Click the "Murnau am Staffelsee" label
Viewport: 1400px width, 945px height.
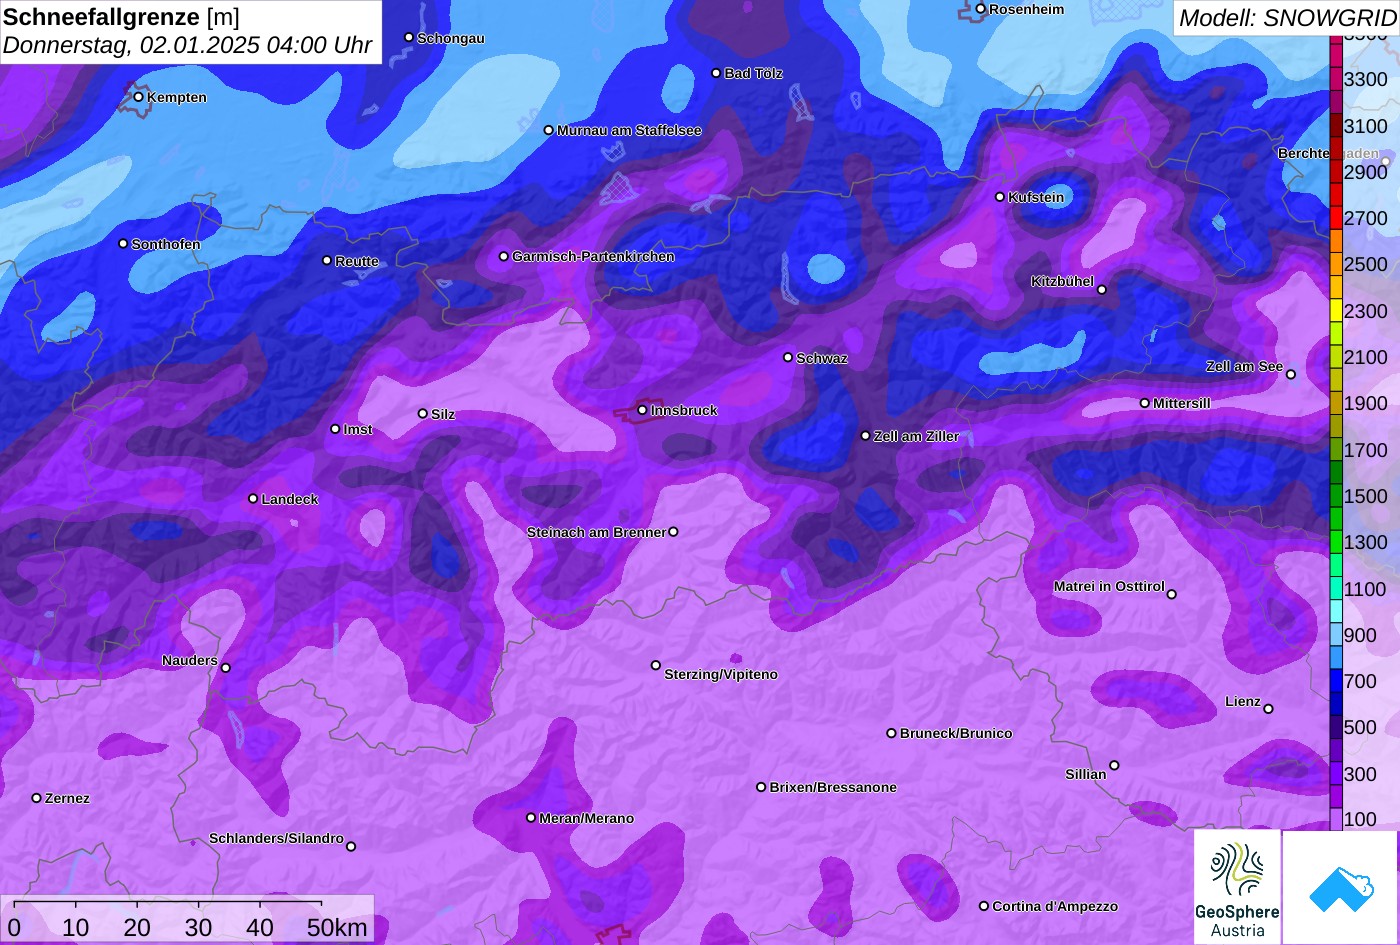[629, 131]
